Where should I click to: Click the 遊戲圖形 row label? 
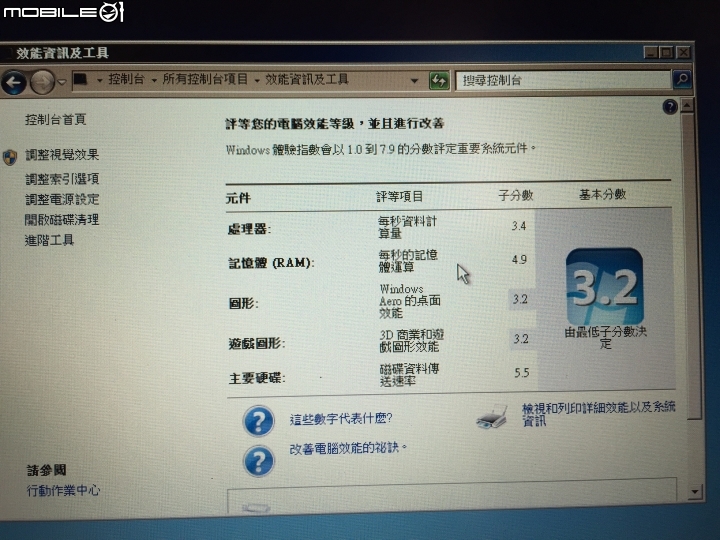tap(257, 343)
